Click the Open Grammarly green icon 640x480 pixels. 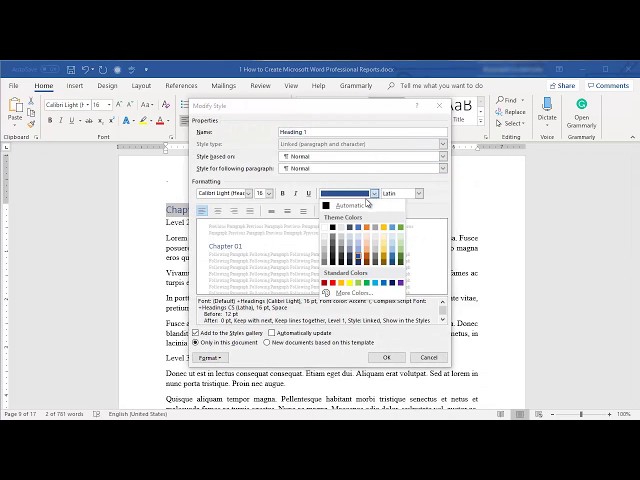coord(581,104)
